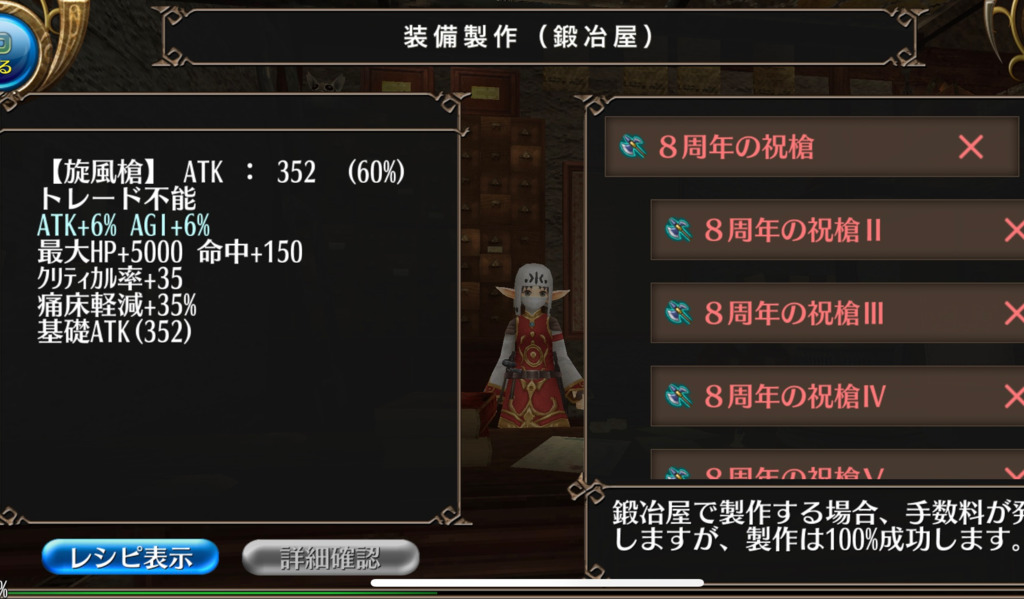The image size is (1024, 599).
Task: Select the 8周年の祝槍II recipe entry
Action: click(x=837, y=230)
